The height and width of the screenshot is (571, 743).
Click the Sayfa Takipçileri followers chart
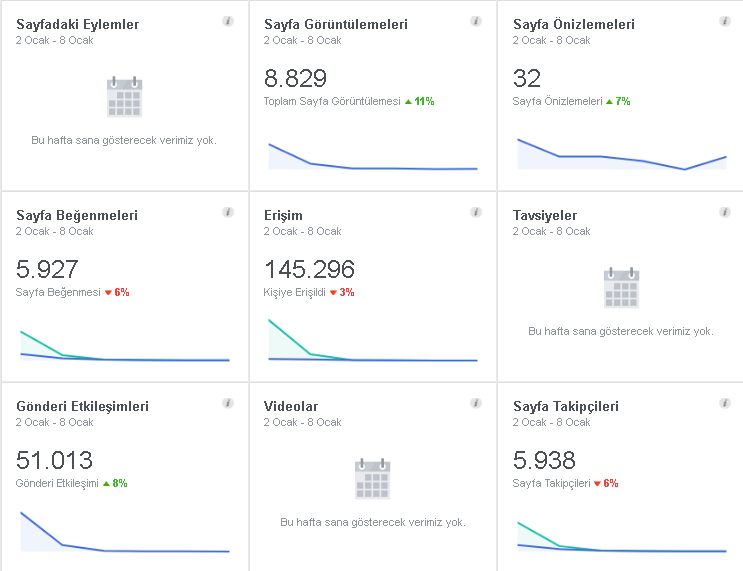point(622,537)
